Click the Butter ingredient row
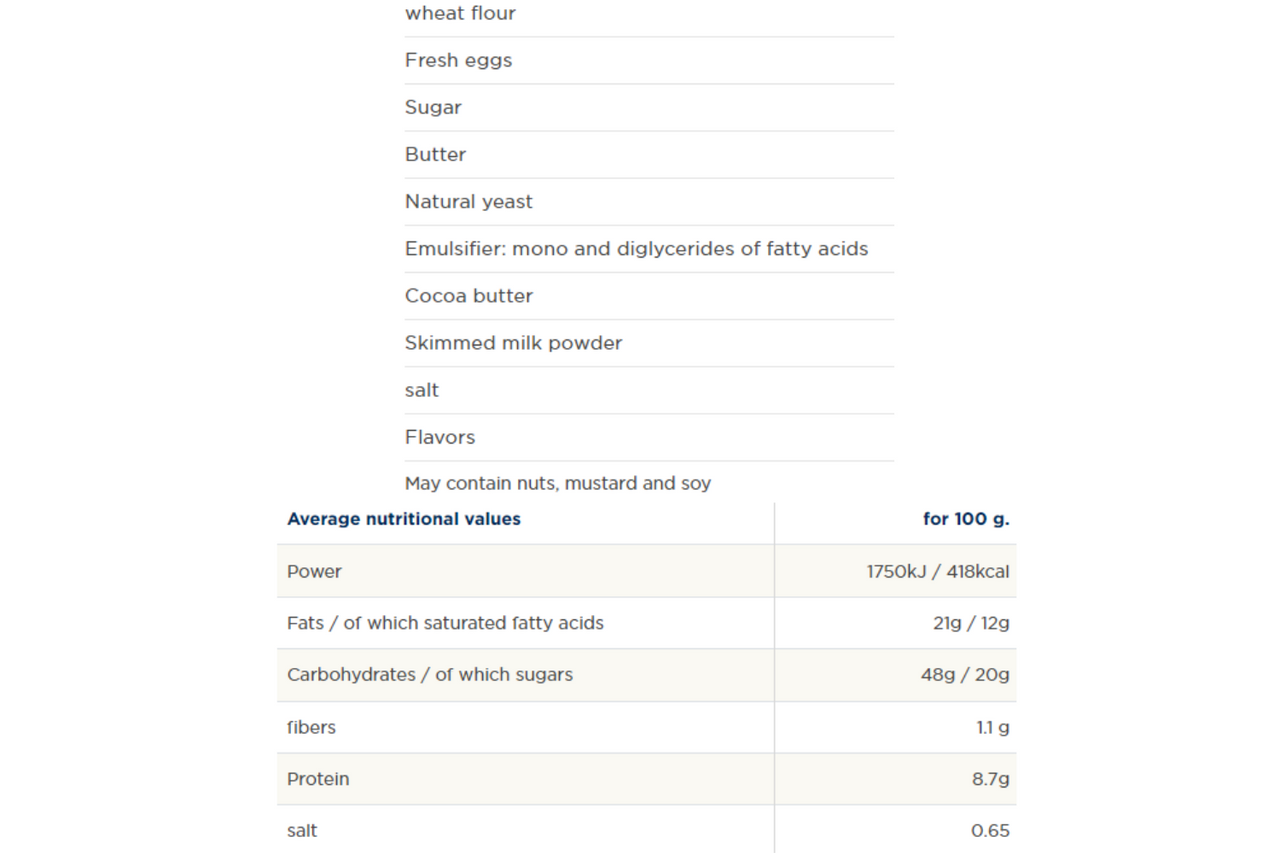 (649, 154)
